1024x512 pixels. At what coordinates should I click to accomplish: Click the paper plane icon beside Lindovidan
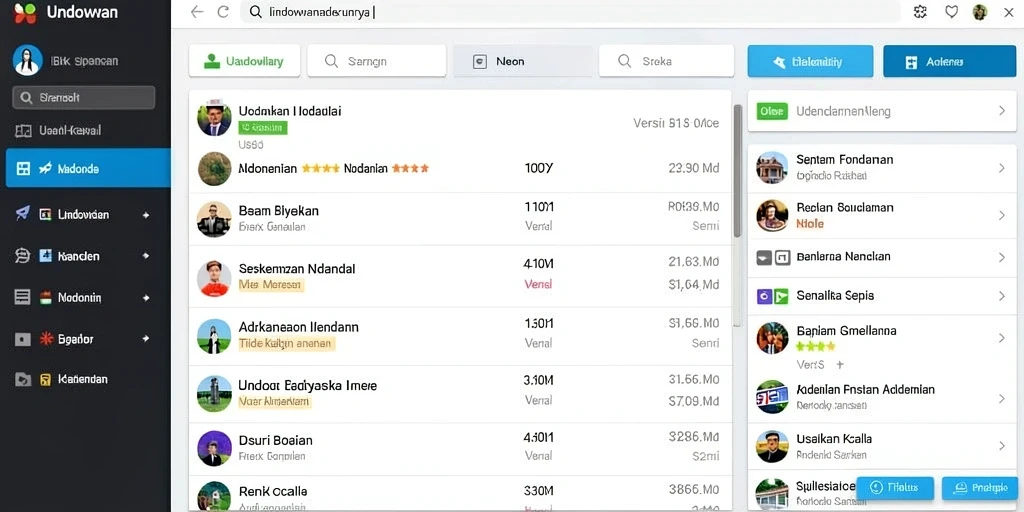22,214
